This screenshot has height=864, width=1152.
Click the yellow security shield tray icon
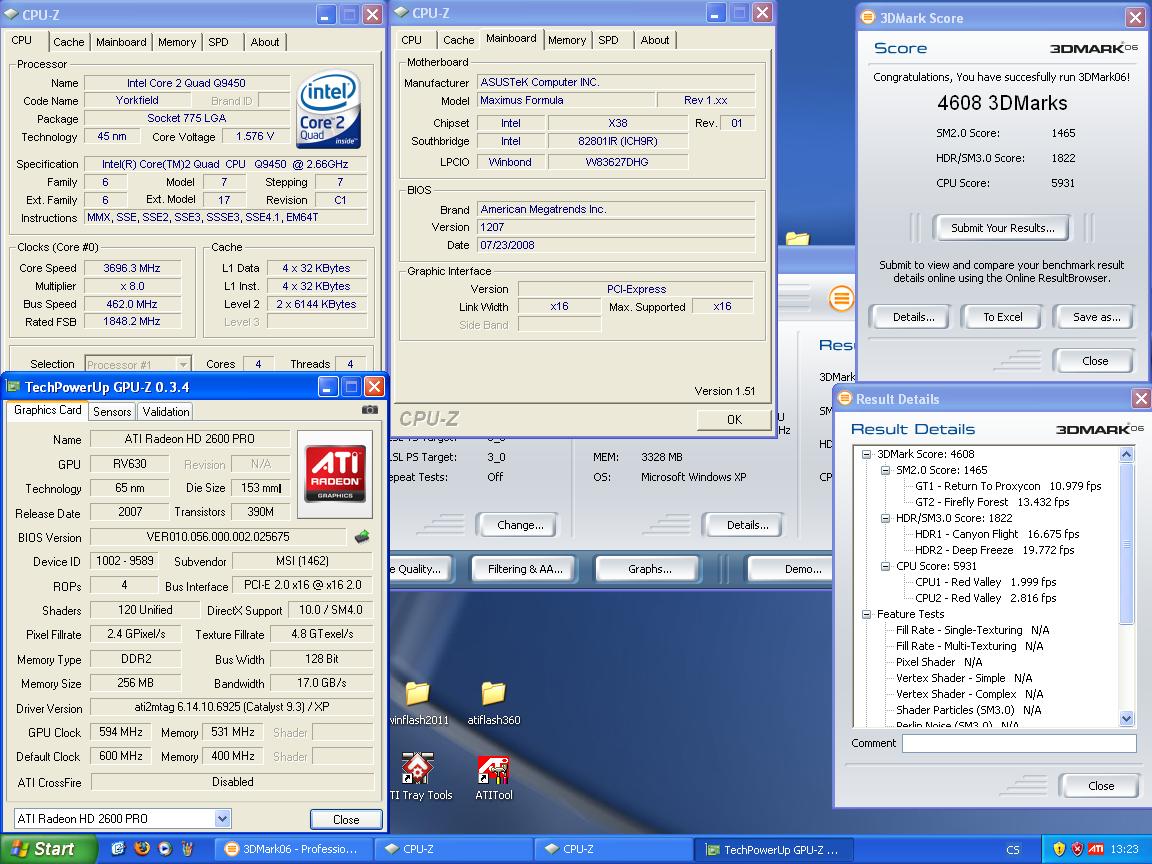tap(1059, 849)
